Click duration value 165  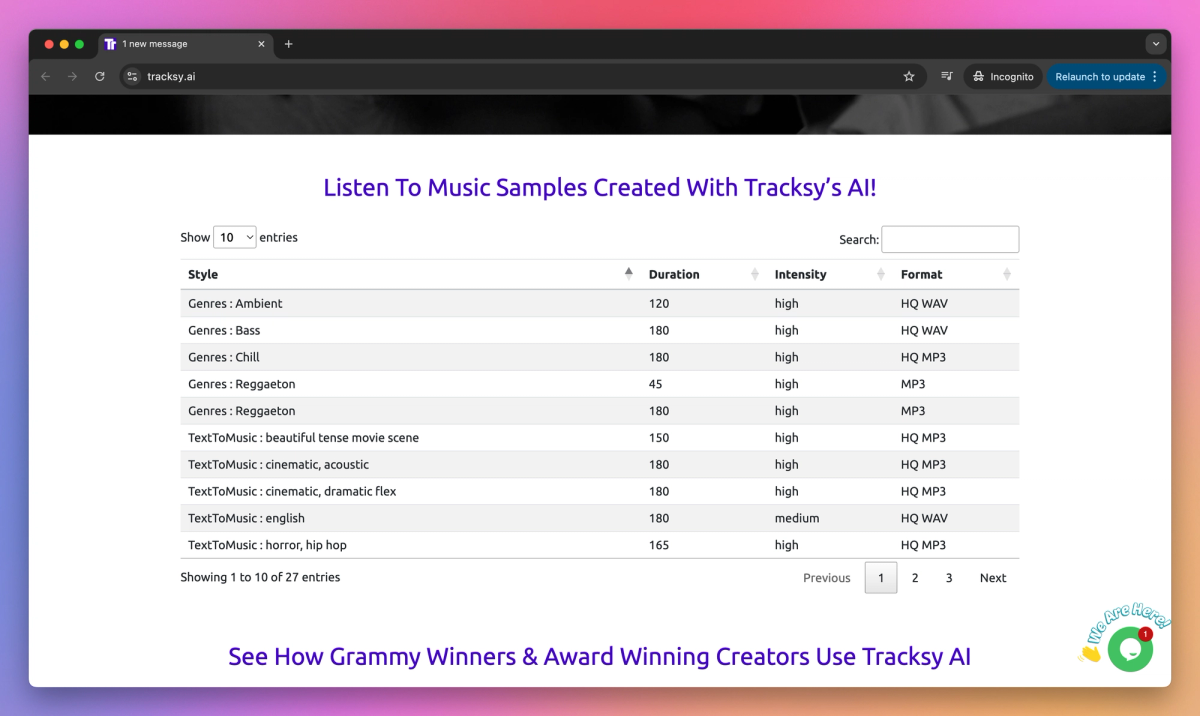[x=659, y=545]
